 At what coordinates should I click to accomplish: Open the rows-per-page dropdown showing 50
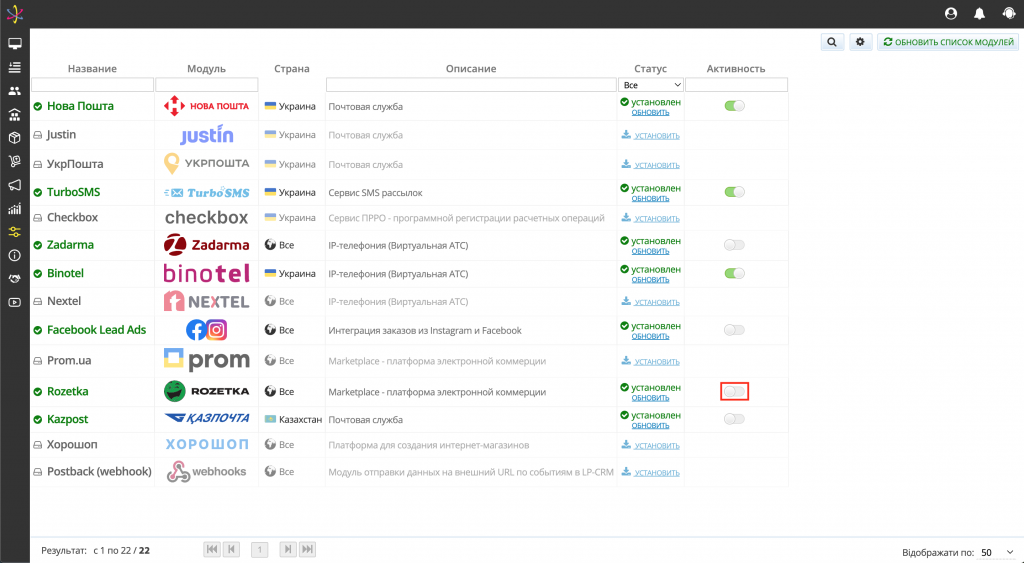coord(997,553)
